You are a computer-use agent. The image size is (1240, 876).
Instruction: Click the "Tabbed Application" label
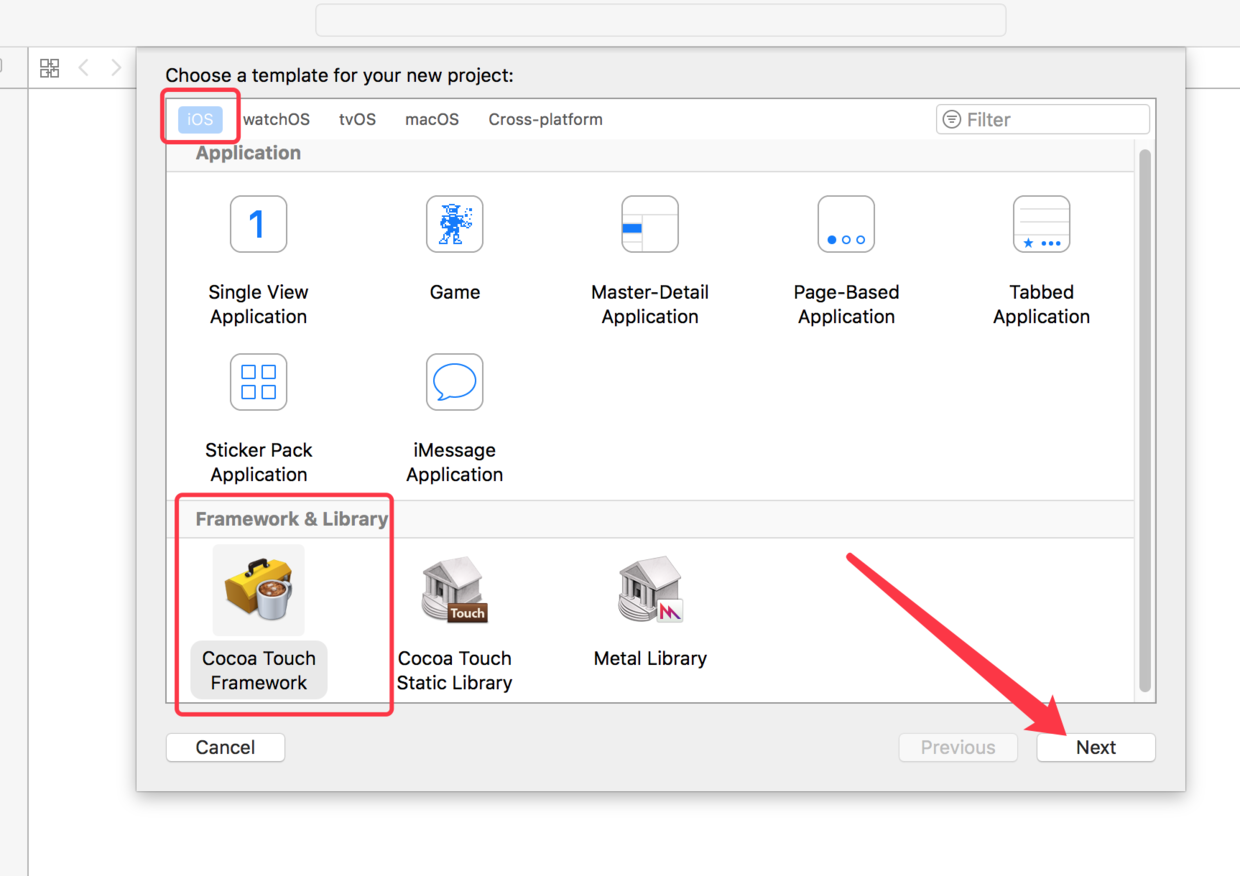point(1042,304)
